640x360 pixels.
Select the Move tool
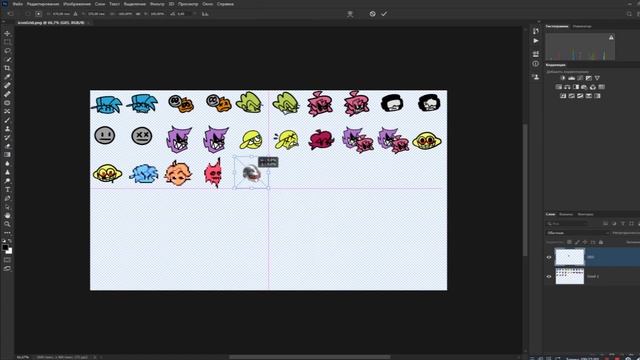point(7,33)
